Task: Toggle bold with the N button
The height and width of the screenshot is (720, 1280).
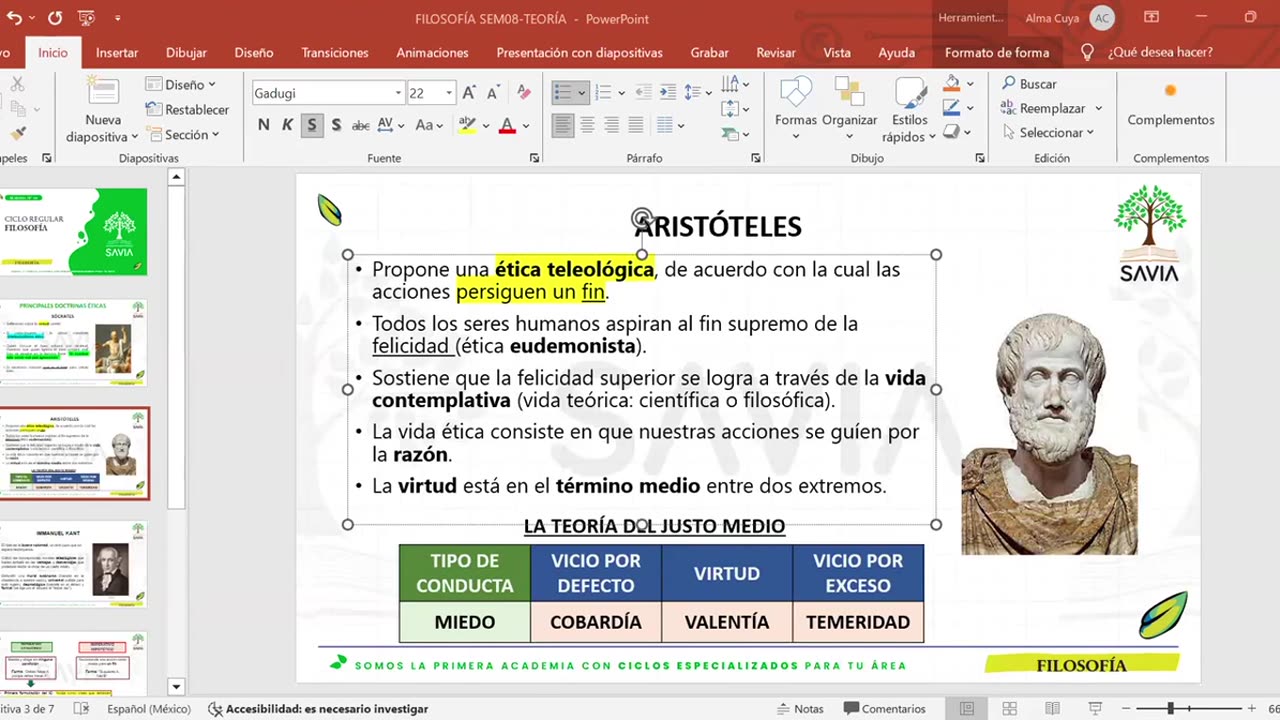Action: (x=264, y=125)
